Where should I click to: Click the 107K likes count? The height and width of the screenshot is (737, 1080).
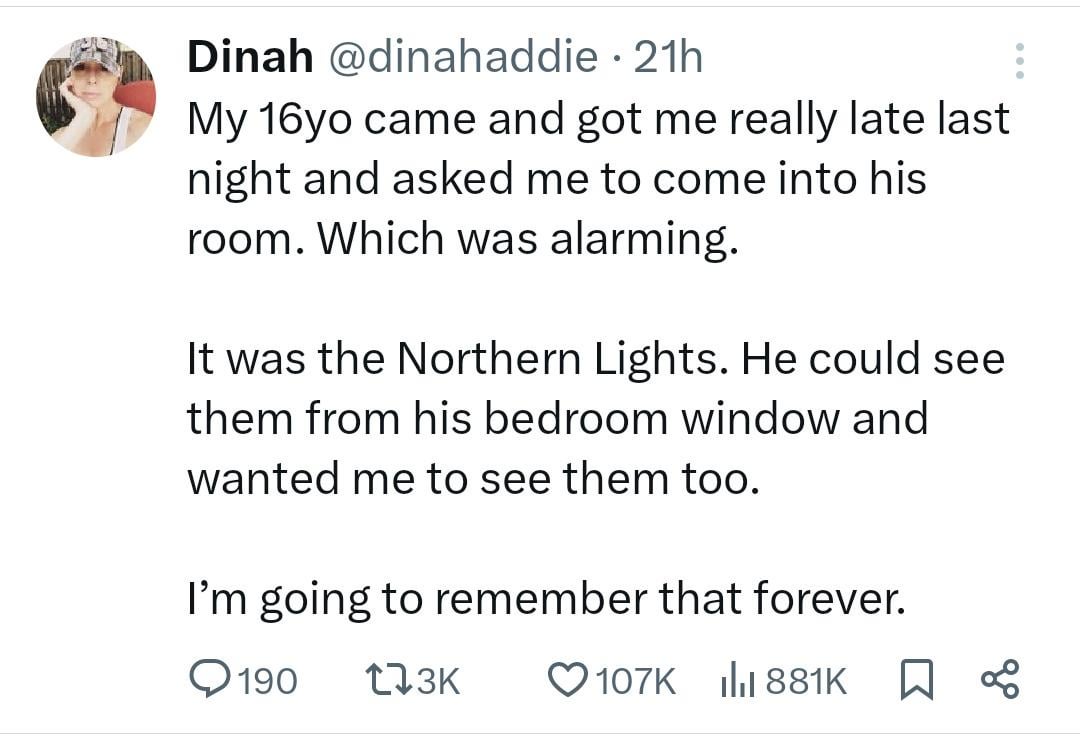point(636,682)
